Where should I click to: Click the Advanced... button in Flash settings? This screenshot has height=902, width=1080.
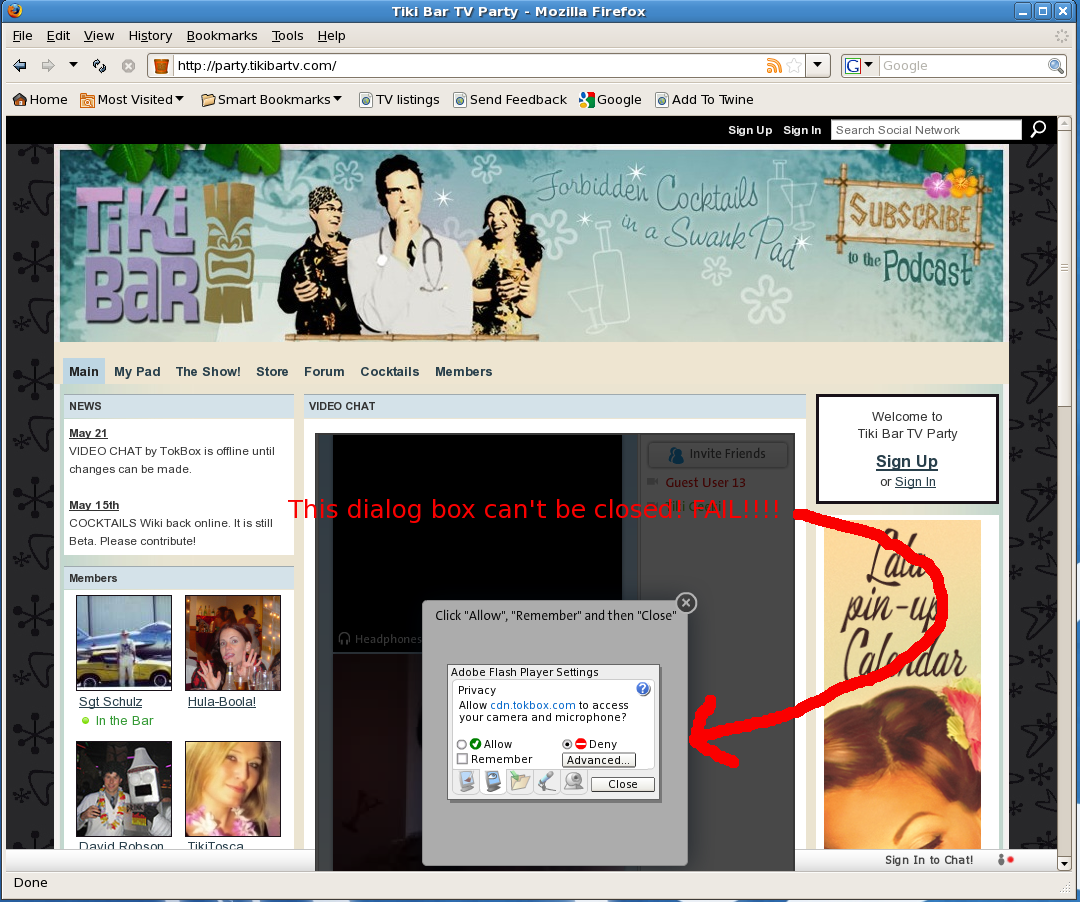(598, 760)
